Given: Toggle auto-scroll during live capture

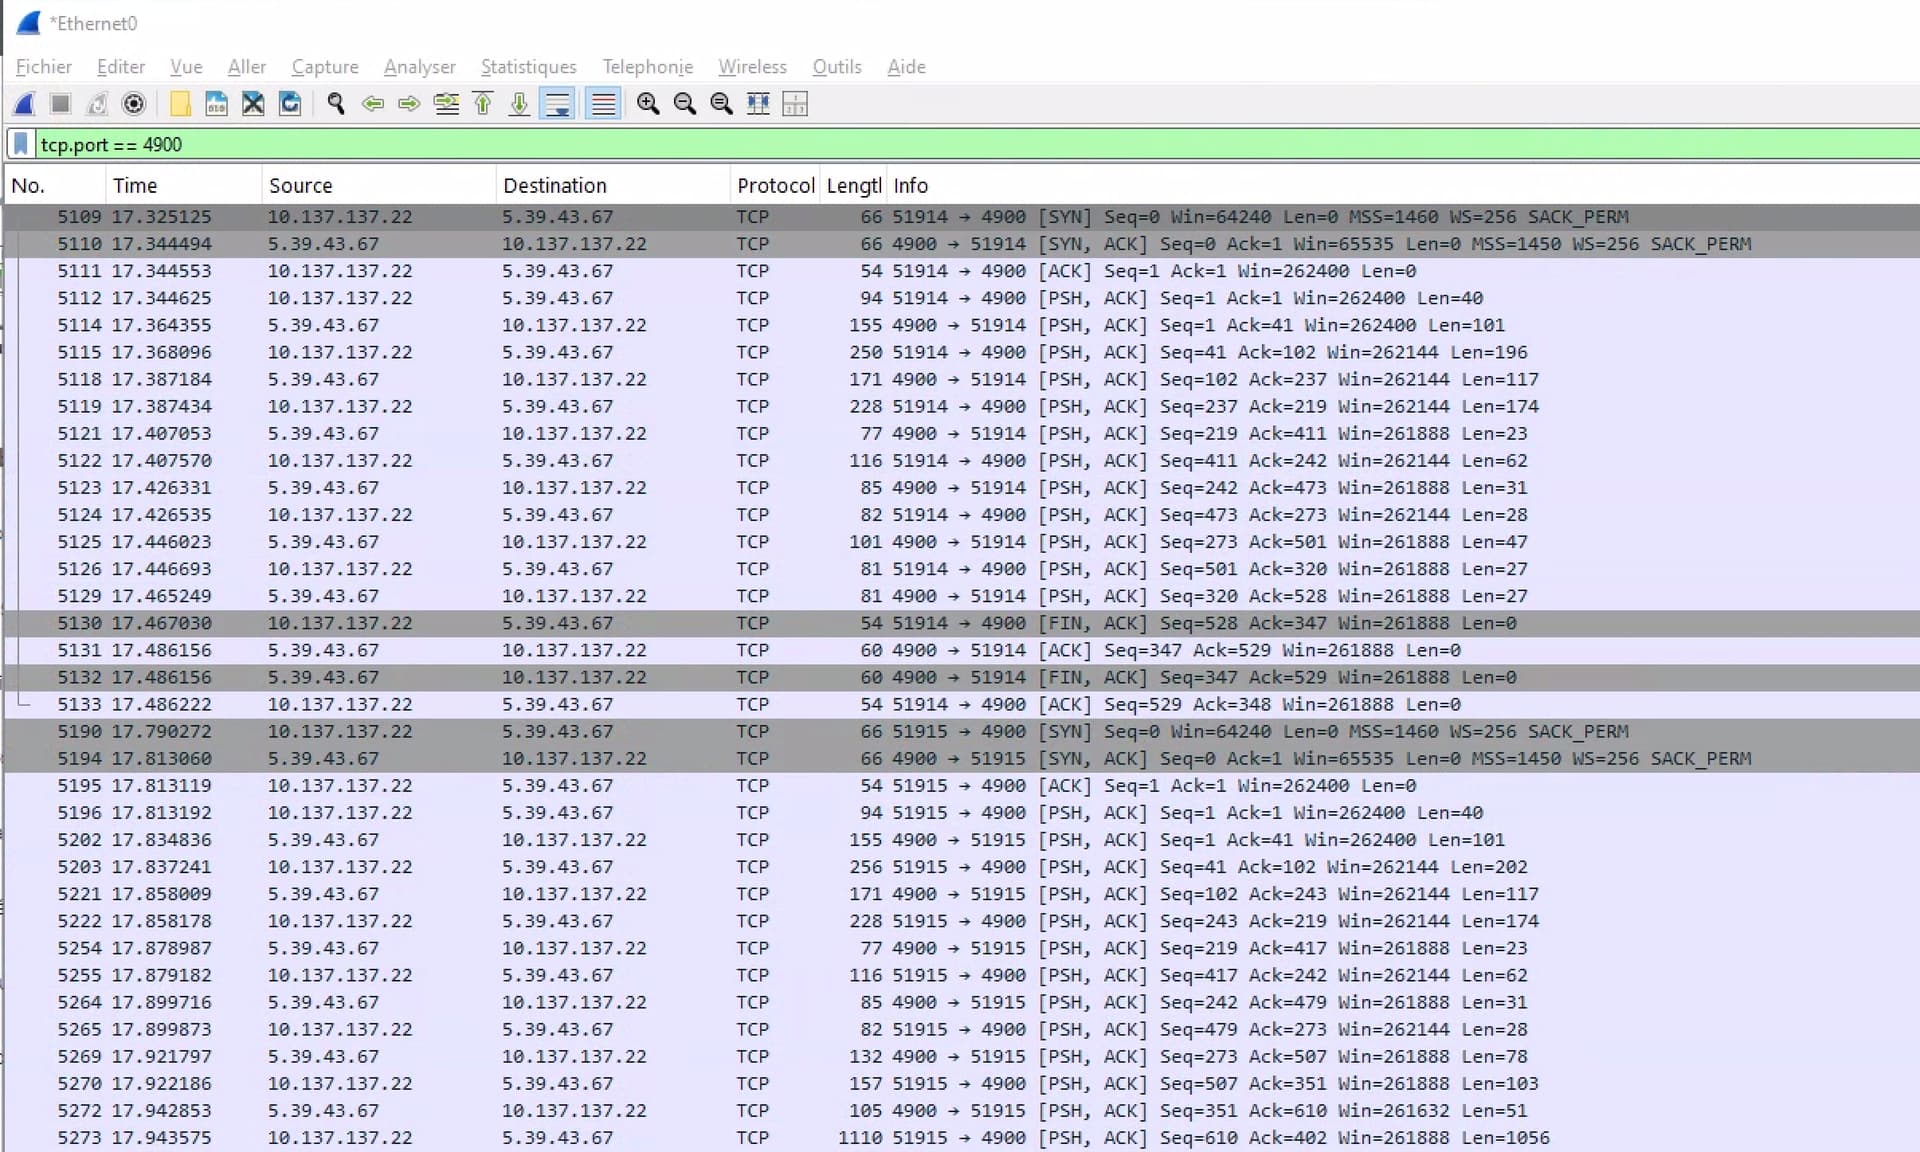Looking at the screenshot, I should point(558,104).
